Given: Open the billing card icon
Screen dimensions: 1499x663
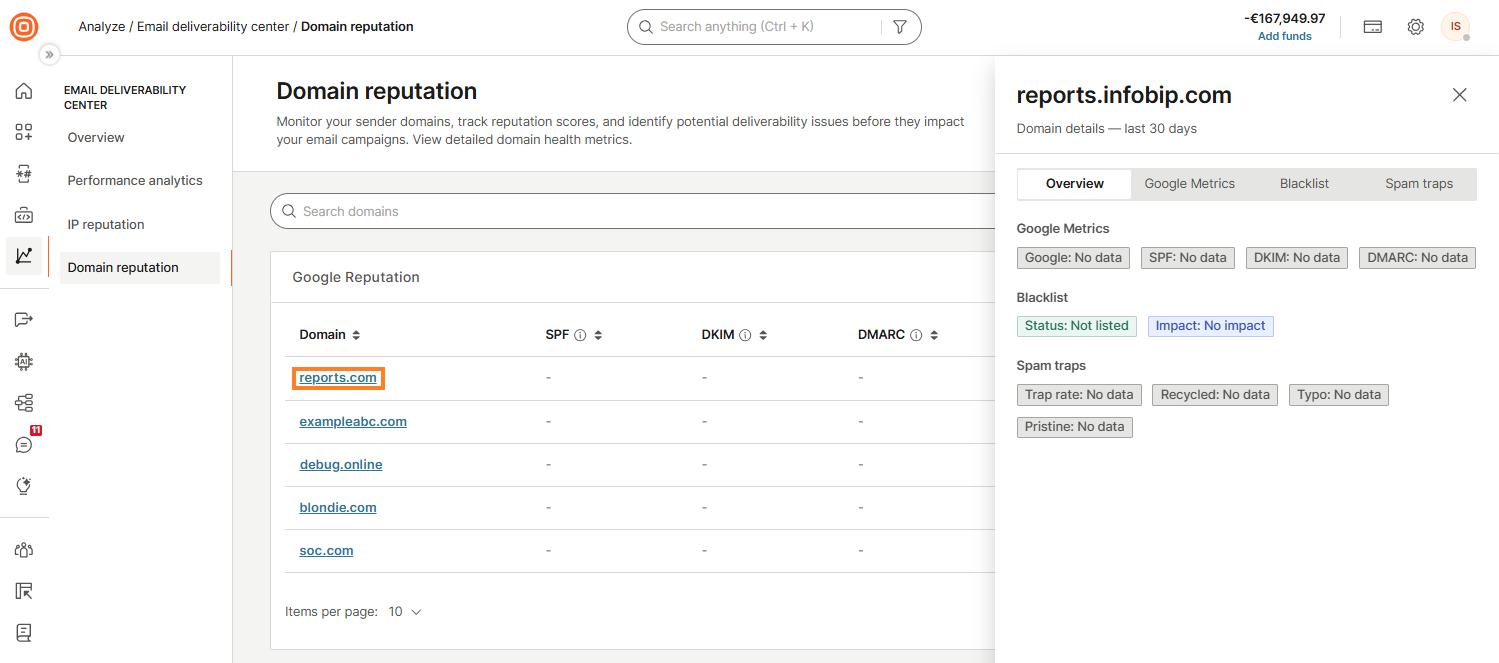Looking at the screenshot, I should [x=1373, y=27].
